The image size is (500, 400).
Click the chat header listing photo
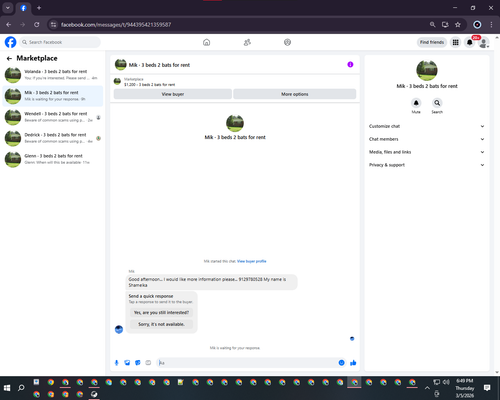coord(121,65)
